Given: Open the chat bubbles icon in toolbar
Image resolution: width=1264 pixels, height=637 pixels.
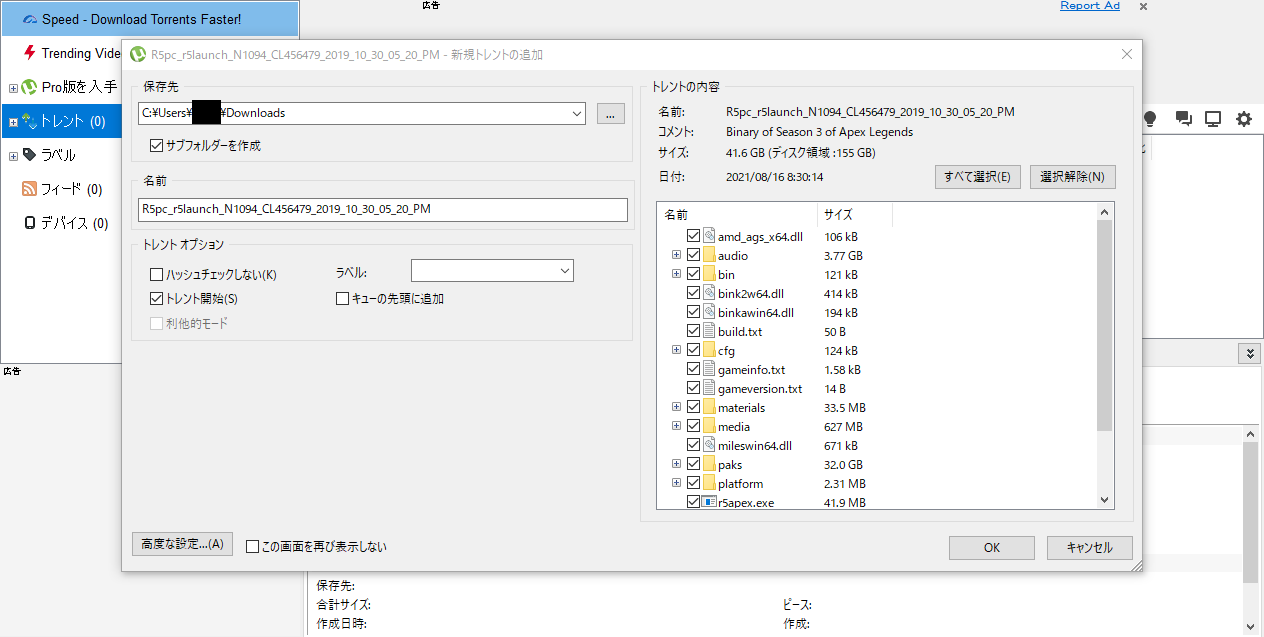Looking at the screenshot, I should point(1183,119).
